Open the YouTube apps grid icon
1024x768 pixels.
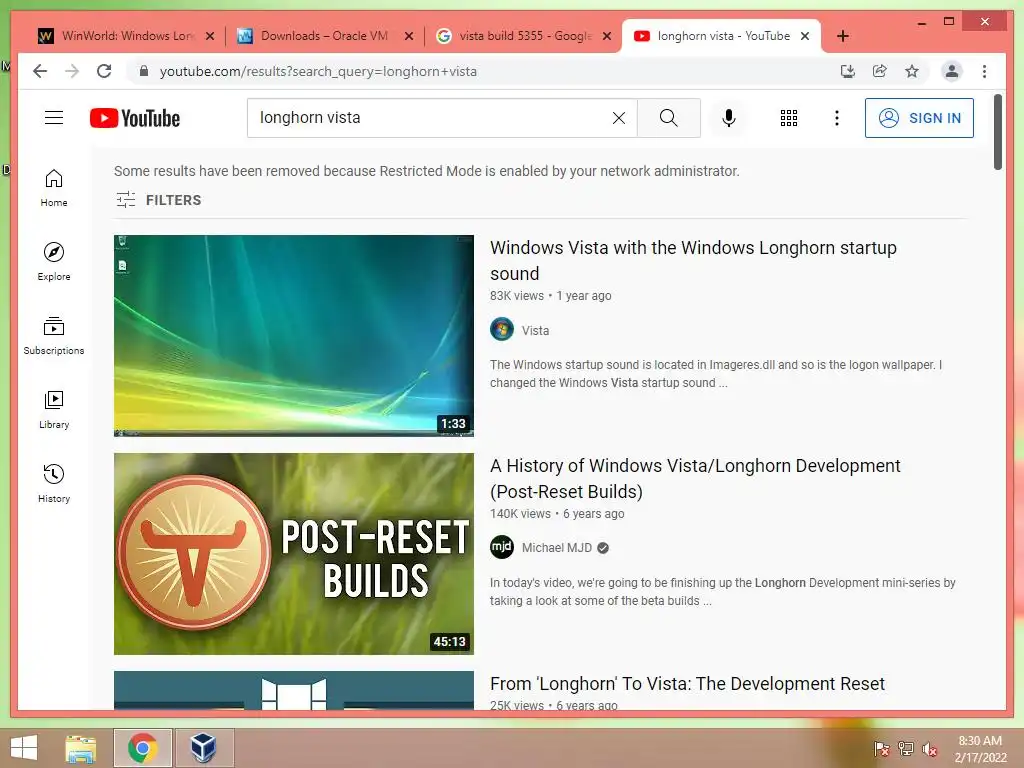tap(788, 118)
